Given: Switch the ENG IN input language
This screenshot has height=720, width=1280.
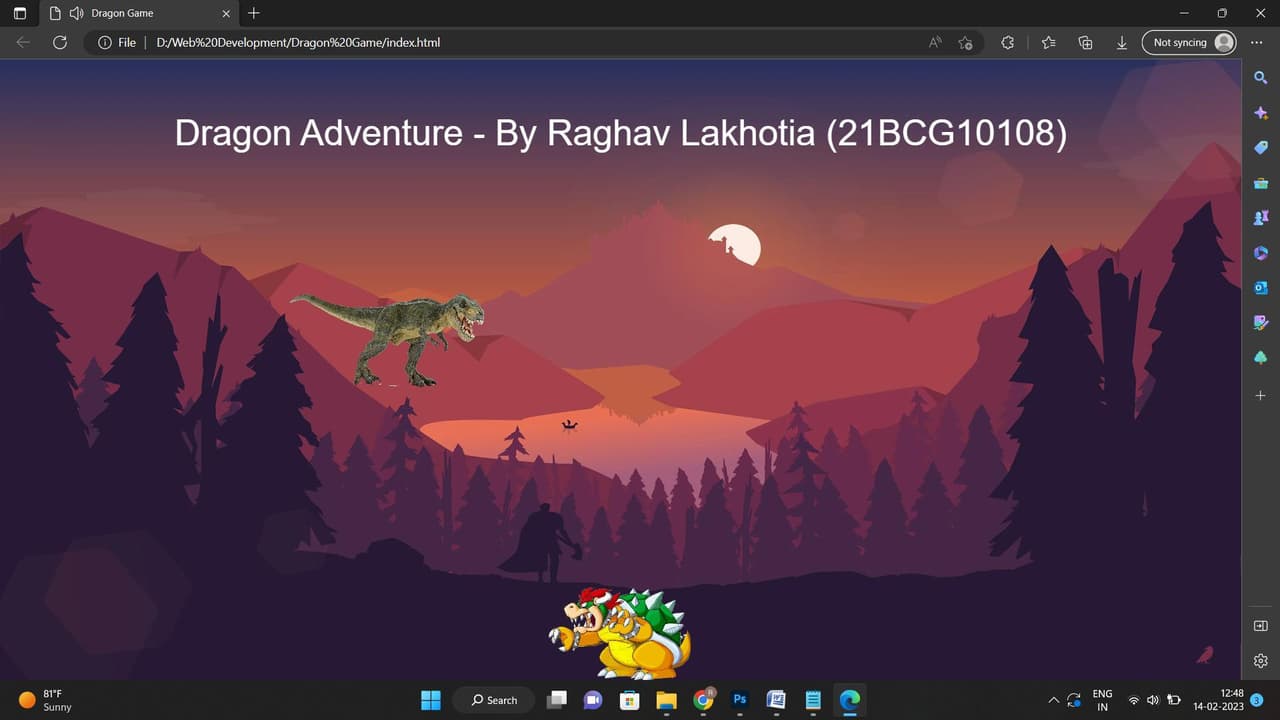Looking at the screenshot, I should (1102, 700).
